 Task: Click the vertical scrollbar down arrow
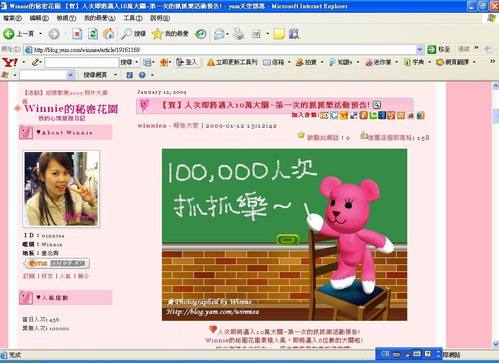pos(496,343)
